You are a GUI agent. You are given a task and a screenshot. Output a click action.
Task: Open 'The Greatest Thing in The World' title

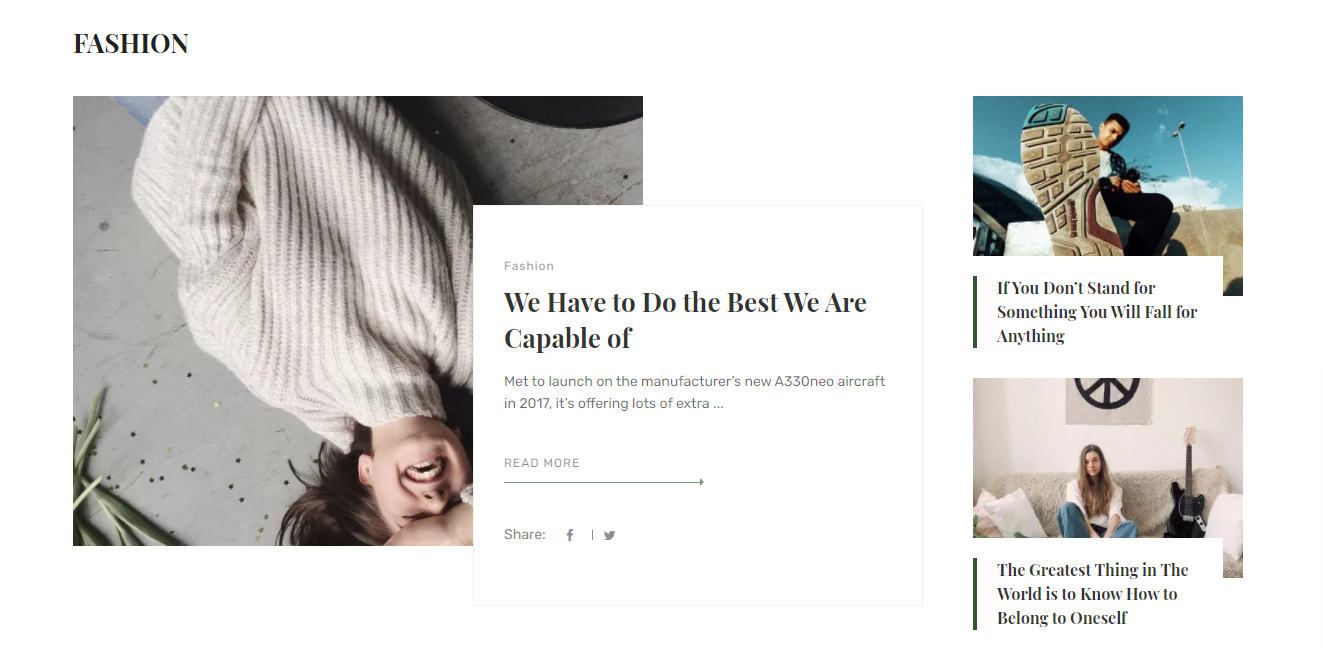click(x=1092, y=594)
